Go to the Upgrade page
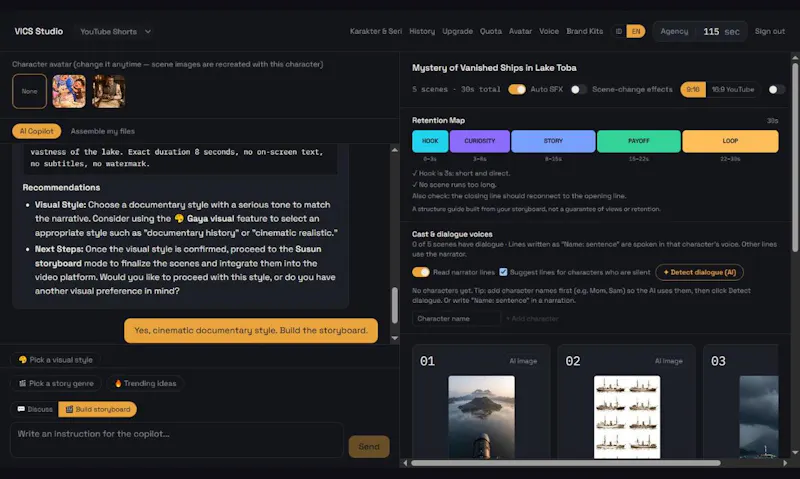This screenshot has width=800, height=479. (x=457, y=31)
